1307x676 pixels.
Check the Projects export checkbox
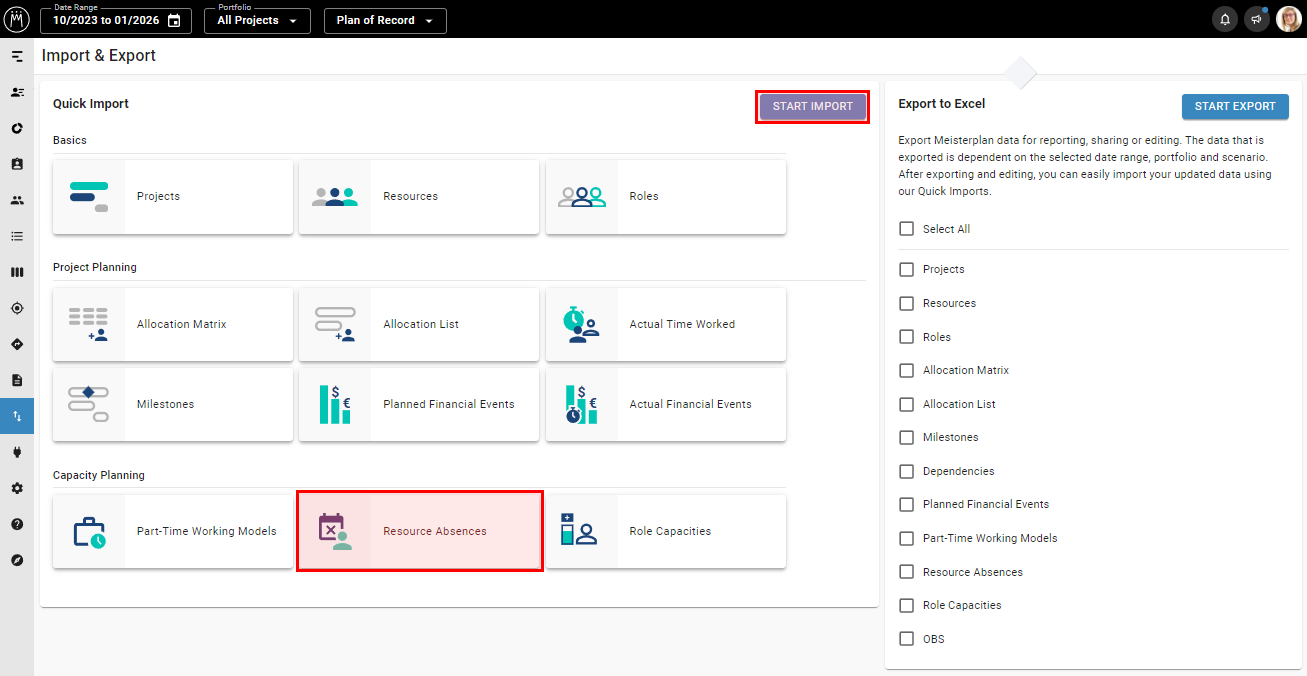pyautogui.click(x=907, y=269)
